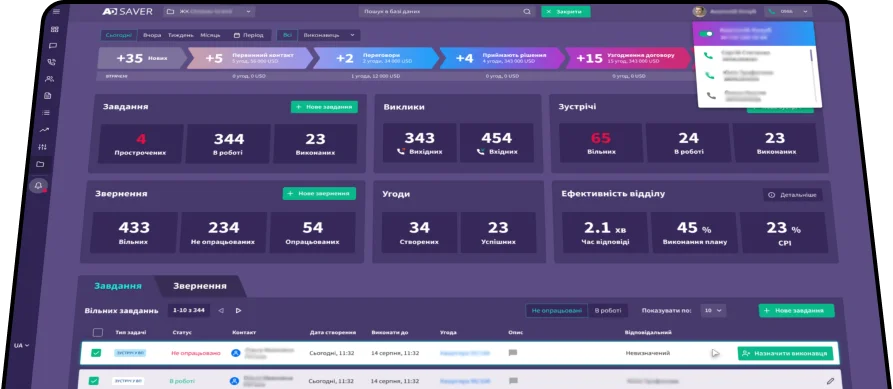Viewport: 893px width, 389px height.
Task: Click the 343 Вихідних calls tile
Action: (420, 143)
